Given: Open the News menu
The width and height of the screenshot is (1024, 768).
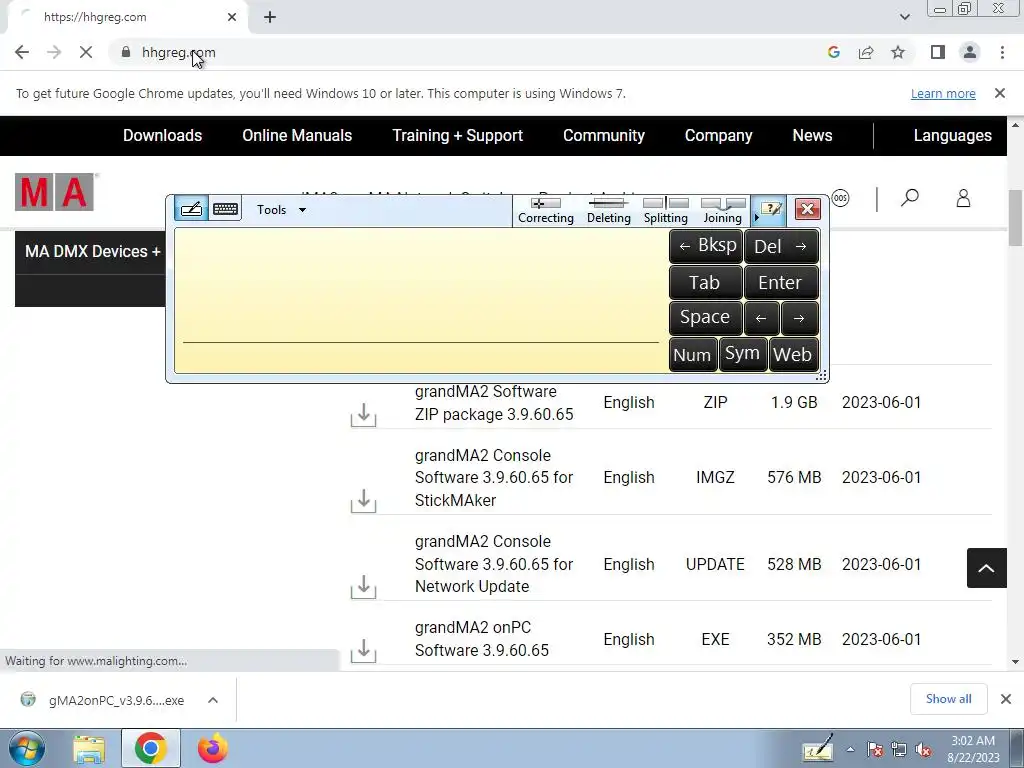Looking at the screenshot, I should tap(812, 135).
